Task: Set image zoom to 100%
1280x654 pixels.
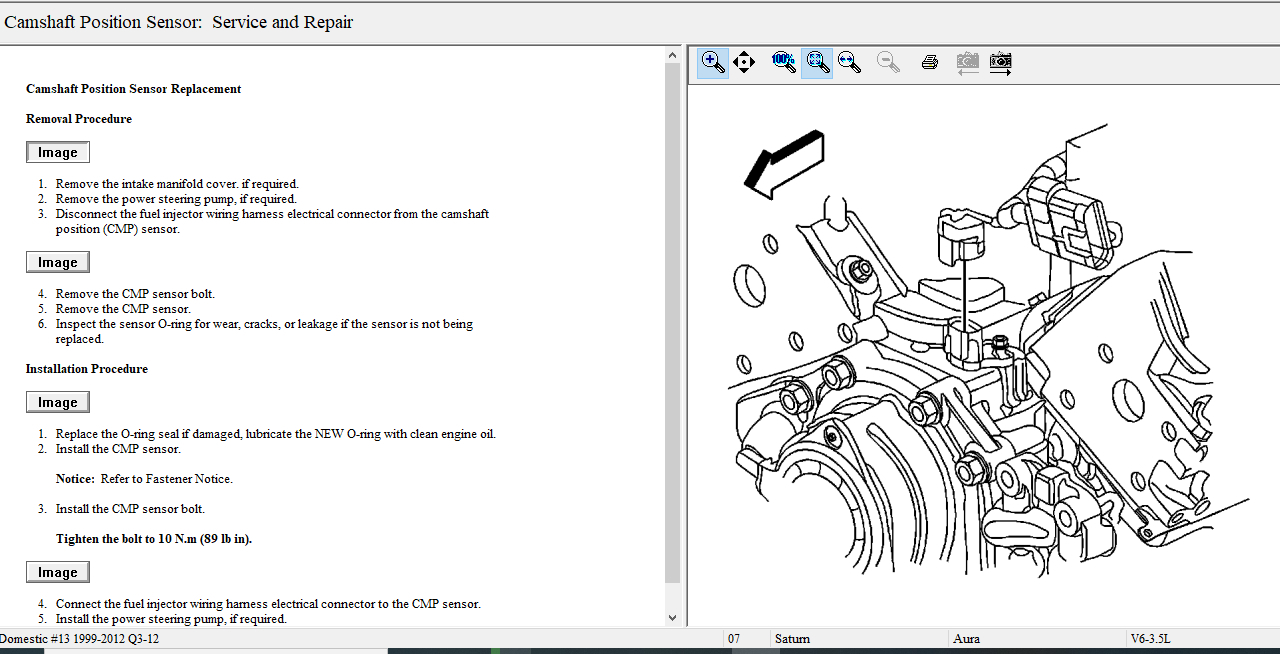Action: [x=784, y=62]
